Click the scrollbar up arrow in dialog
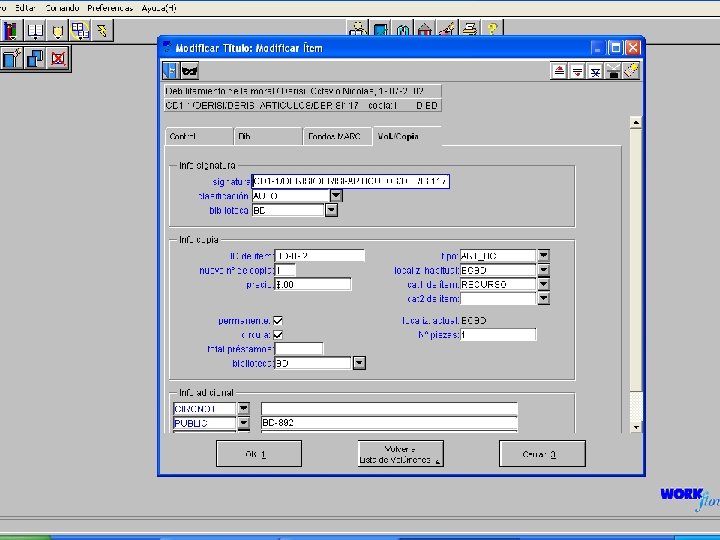Image resolution: width=720 pixels, height=540 pixels. click(636, 122)
